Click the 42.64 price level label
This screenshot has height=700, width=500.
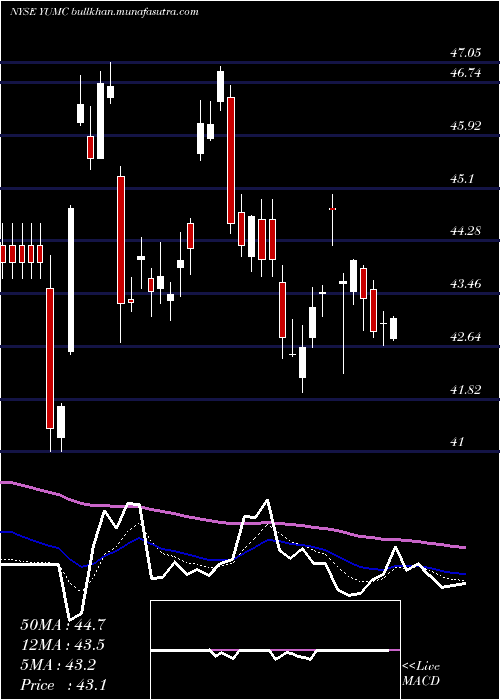pyautogui.click(x=465, y=336)
